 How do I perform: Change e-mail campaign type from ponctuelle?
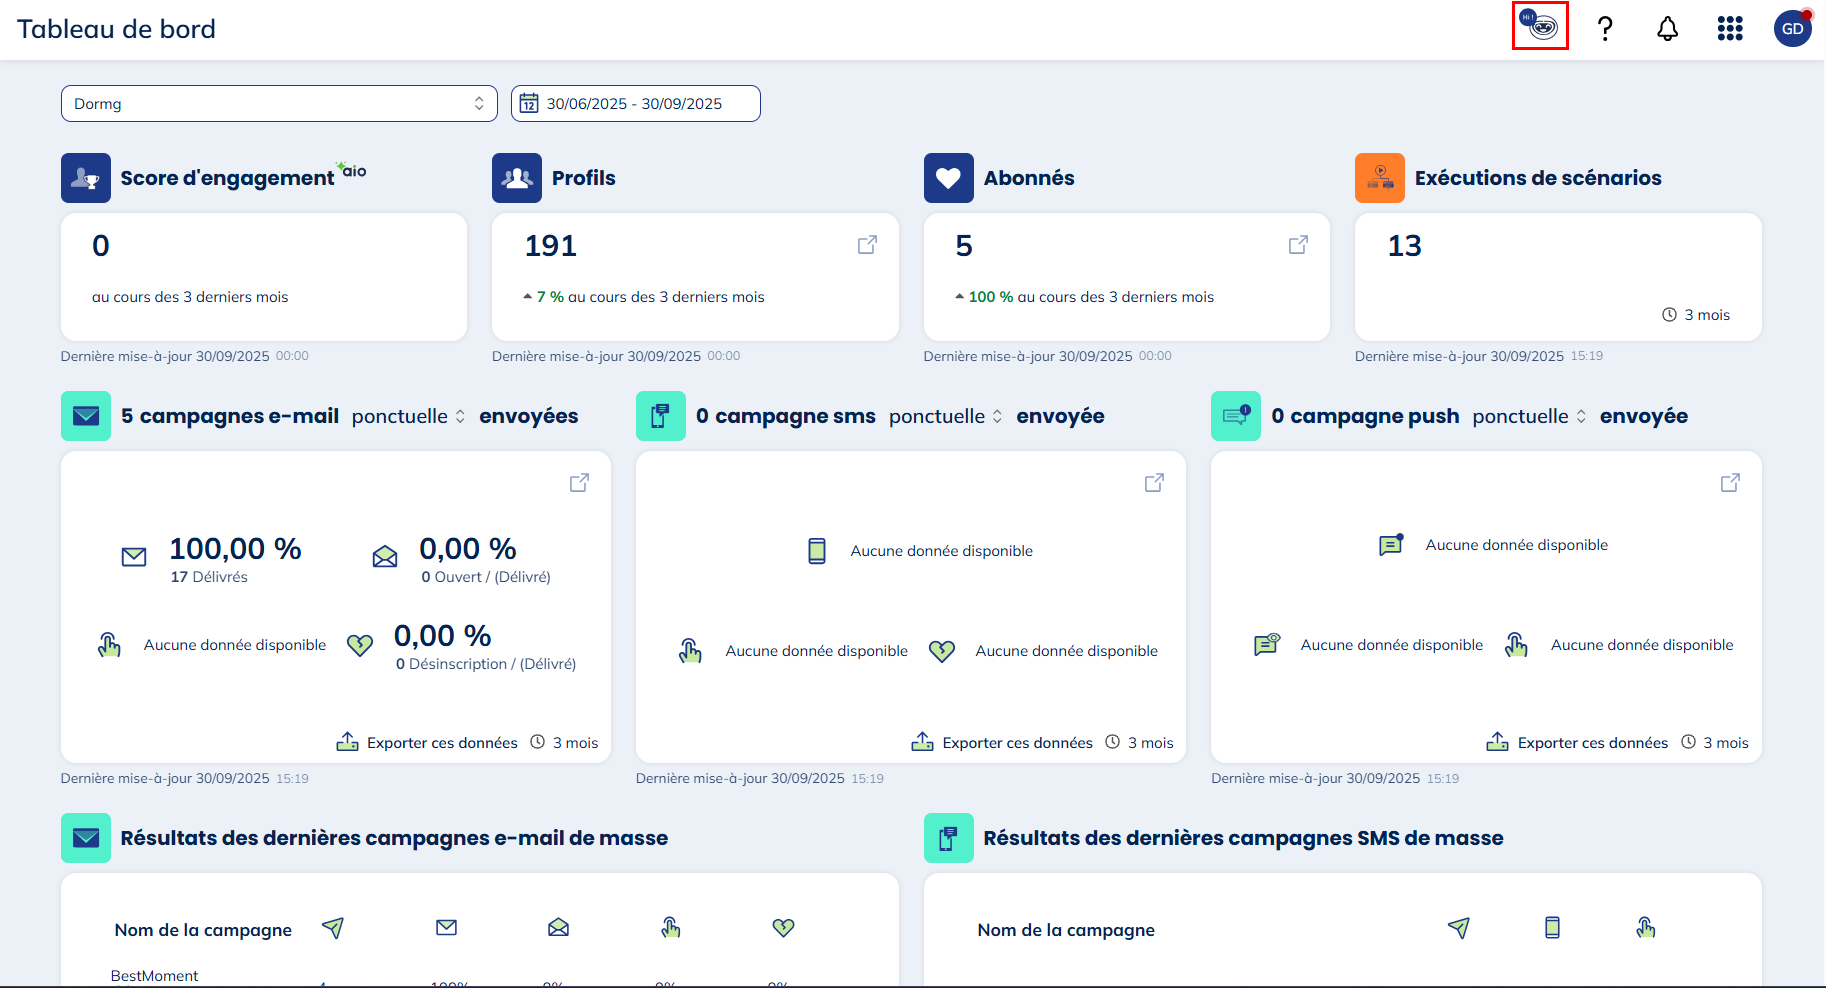[x=408, y=416]
